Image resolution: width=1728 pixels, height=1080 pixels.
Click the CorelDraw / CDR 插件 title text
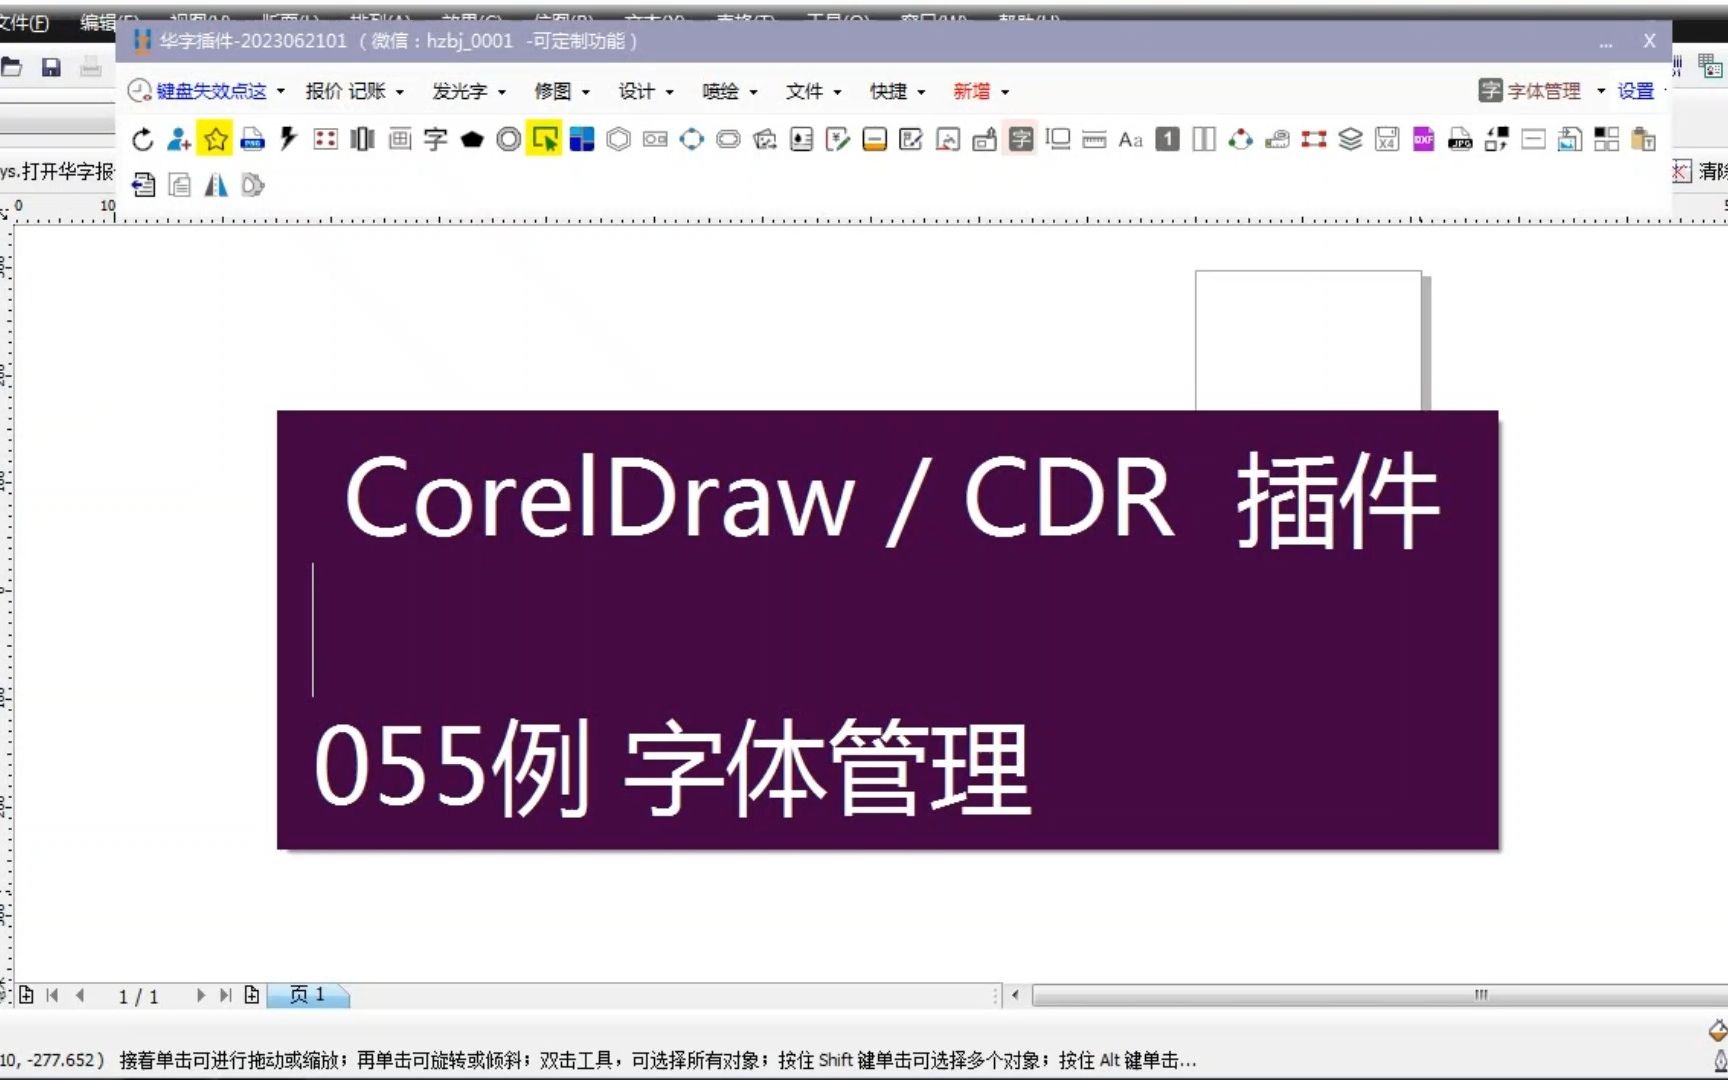(892, 498)
